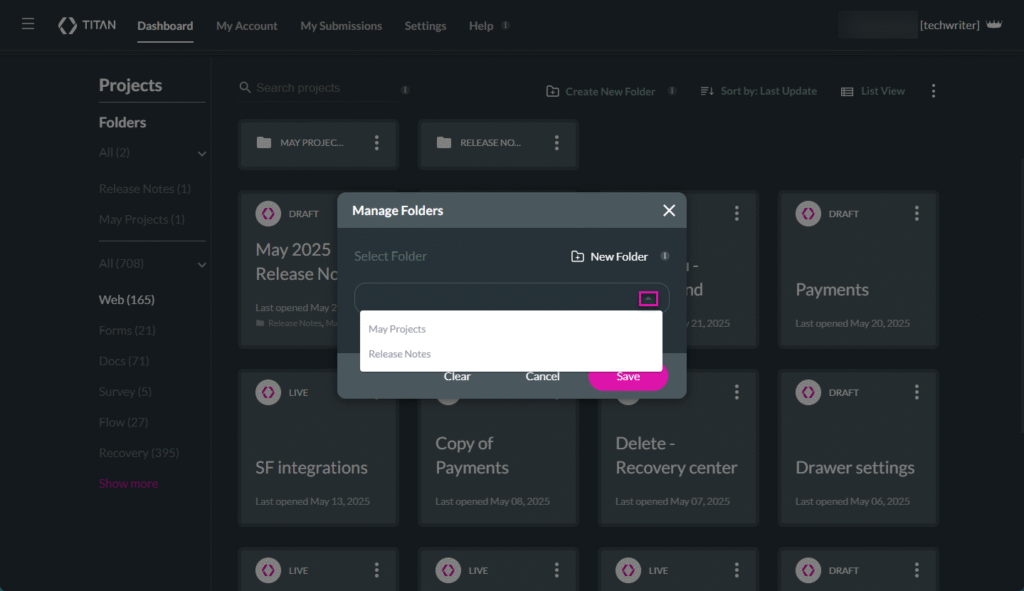This screenshot has height=591, width=1024.
Task: Click the Show more link in the sidebar
Action: [x=128, y=482]
